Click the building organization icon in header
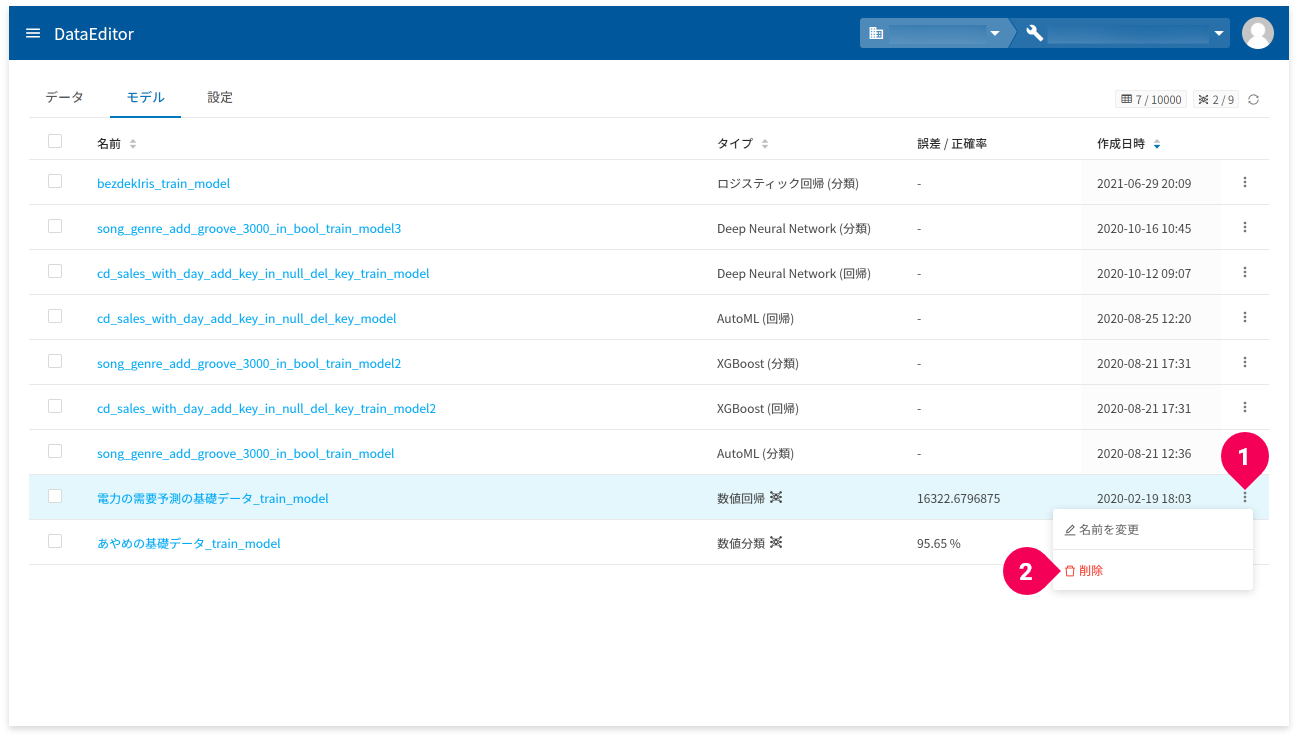1298x738 pixels. click(x=876, y=33)
